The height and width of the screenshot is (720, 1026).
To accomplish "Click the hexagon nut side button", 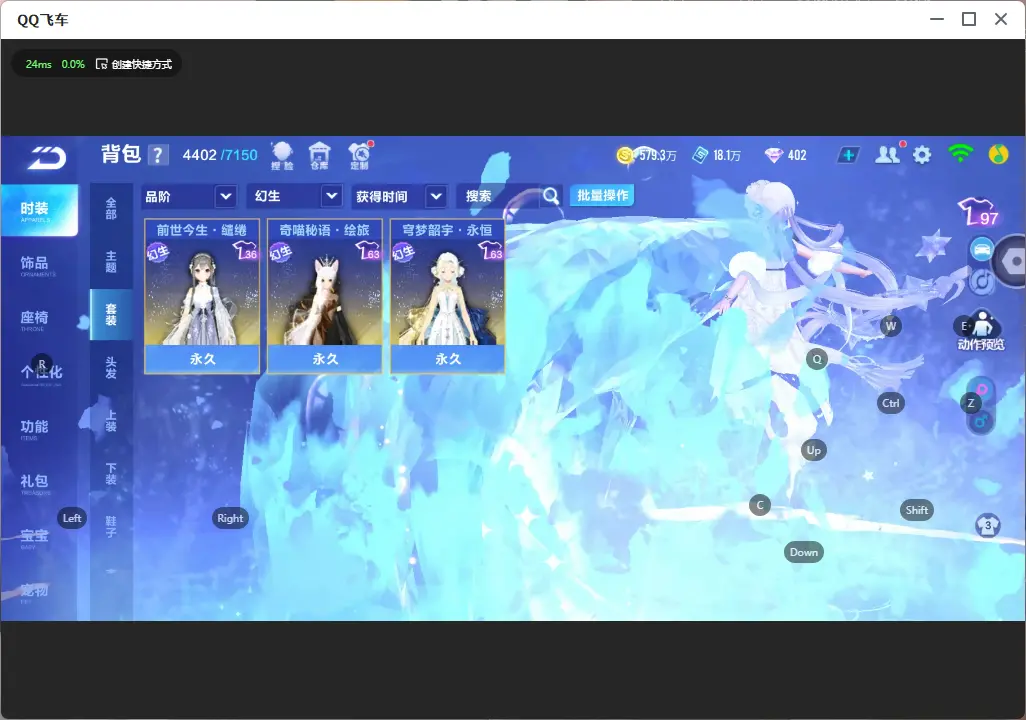I will [1013, 262].
